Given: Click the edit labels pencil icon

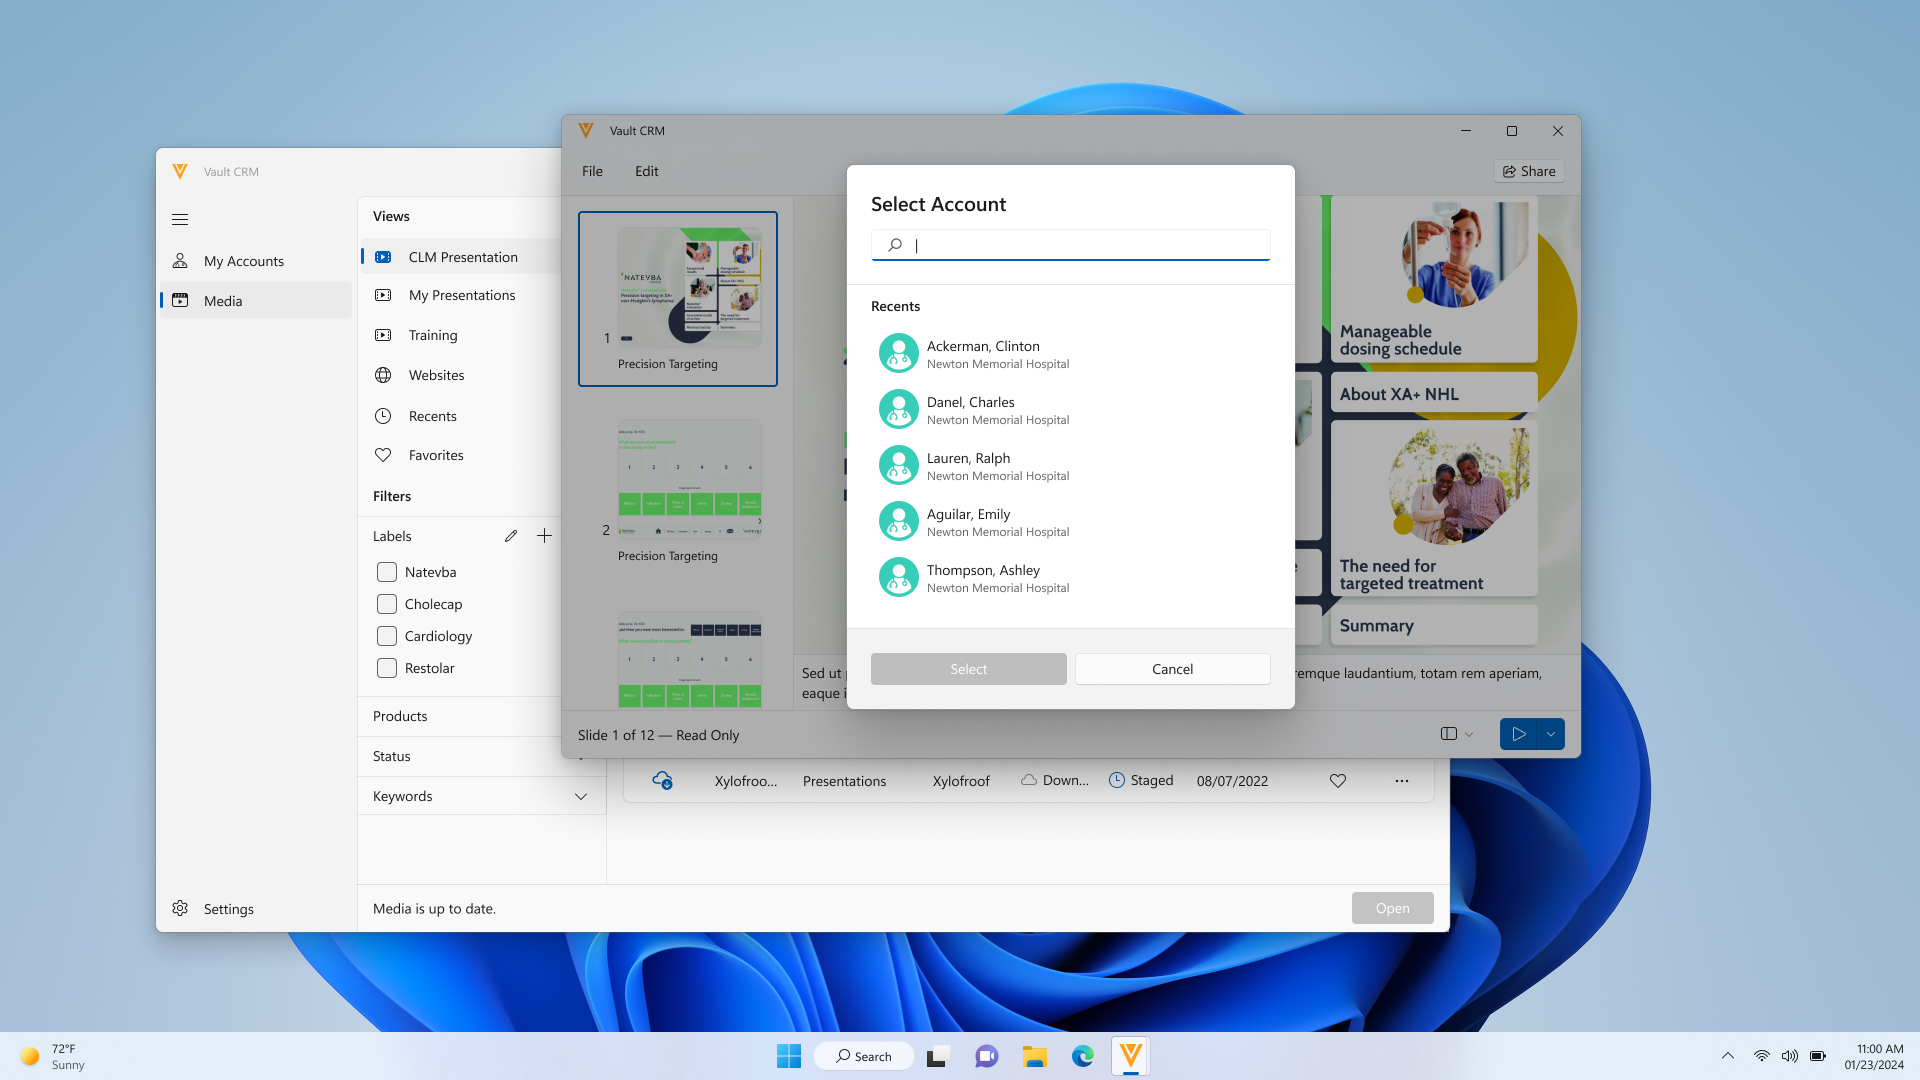Looking at the screenshot, I should tap(511, 536).
